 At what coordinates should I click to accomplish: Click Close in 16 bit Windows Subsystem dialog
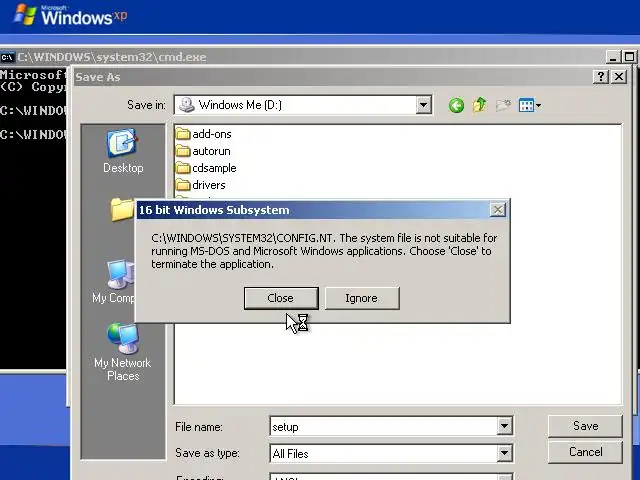(281, 298)
